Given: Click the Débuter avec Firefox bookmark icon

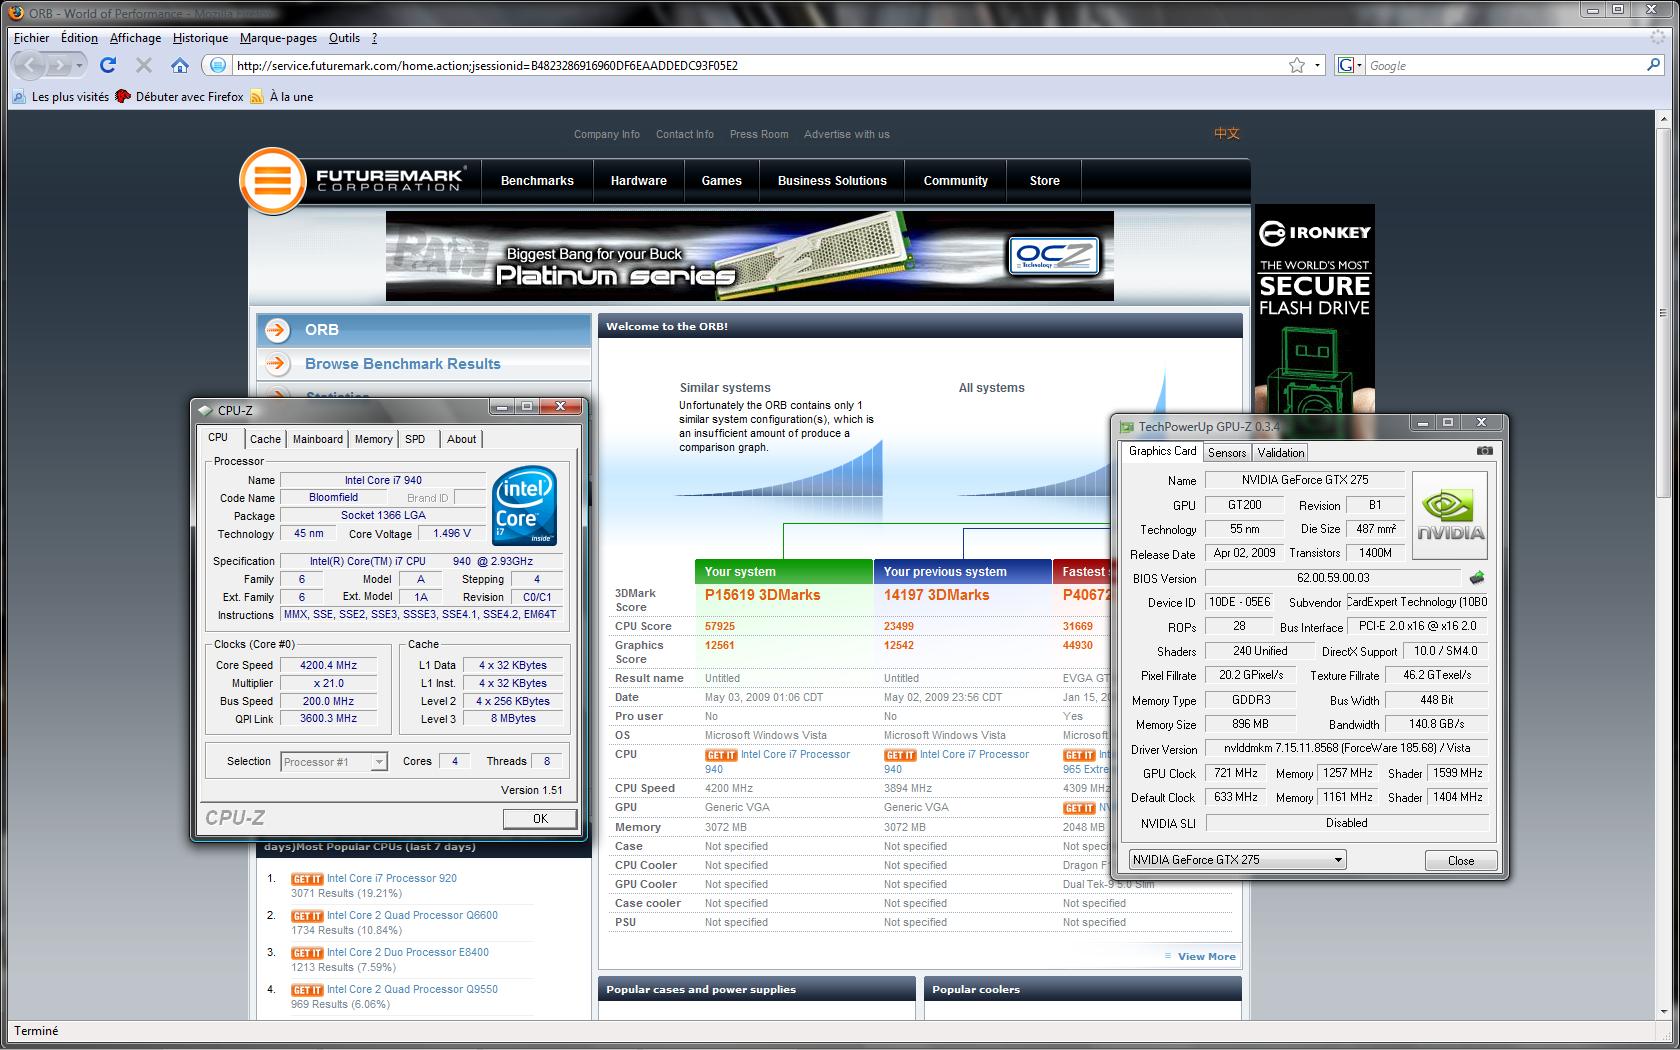Looking at the screenshot, I should point(123,97).
